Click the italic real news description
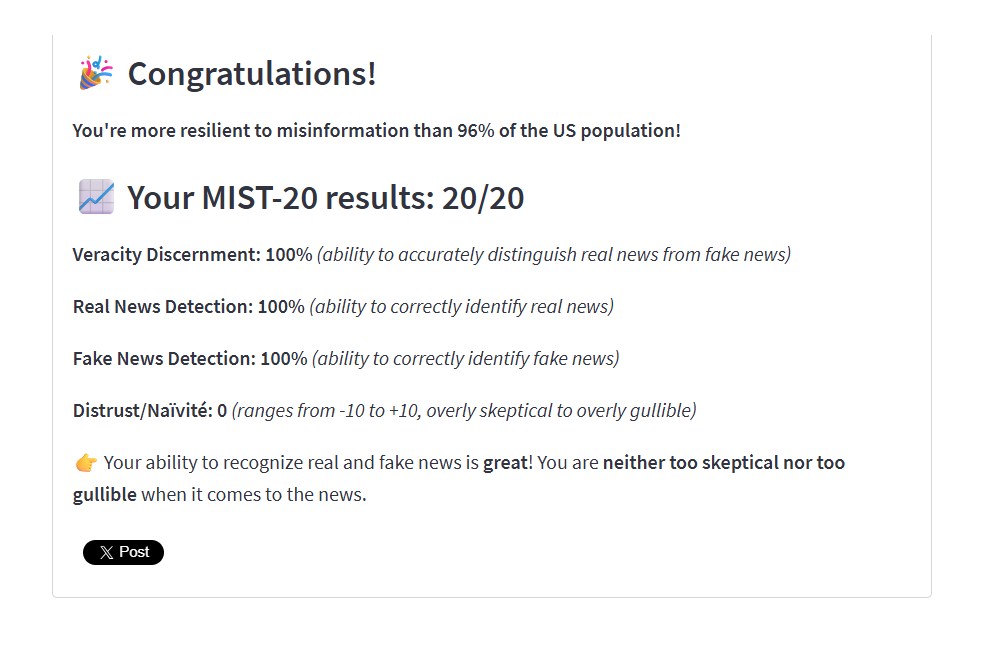Screen dimensions: 983x656 (461, 307)
